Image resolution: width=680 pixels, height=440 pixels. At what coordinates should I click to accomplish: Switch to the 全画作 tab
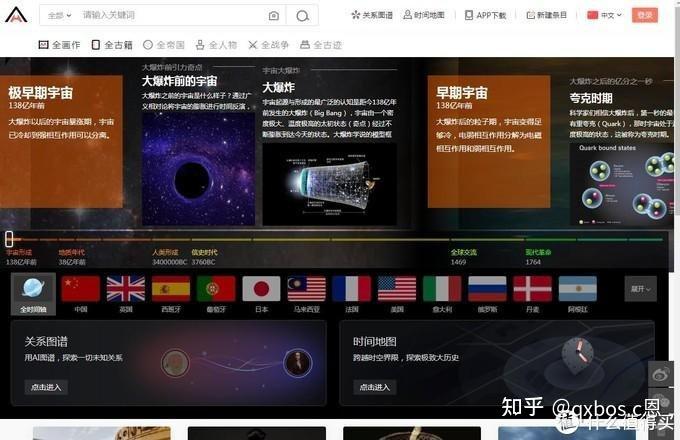tap(59, 45)
